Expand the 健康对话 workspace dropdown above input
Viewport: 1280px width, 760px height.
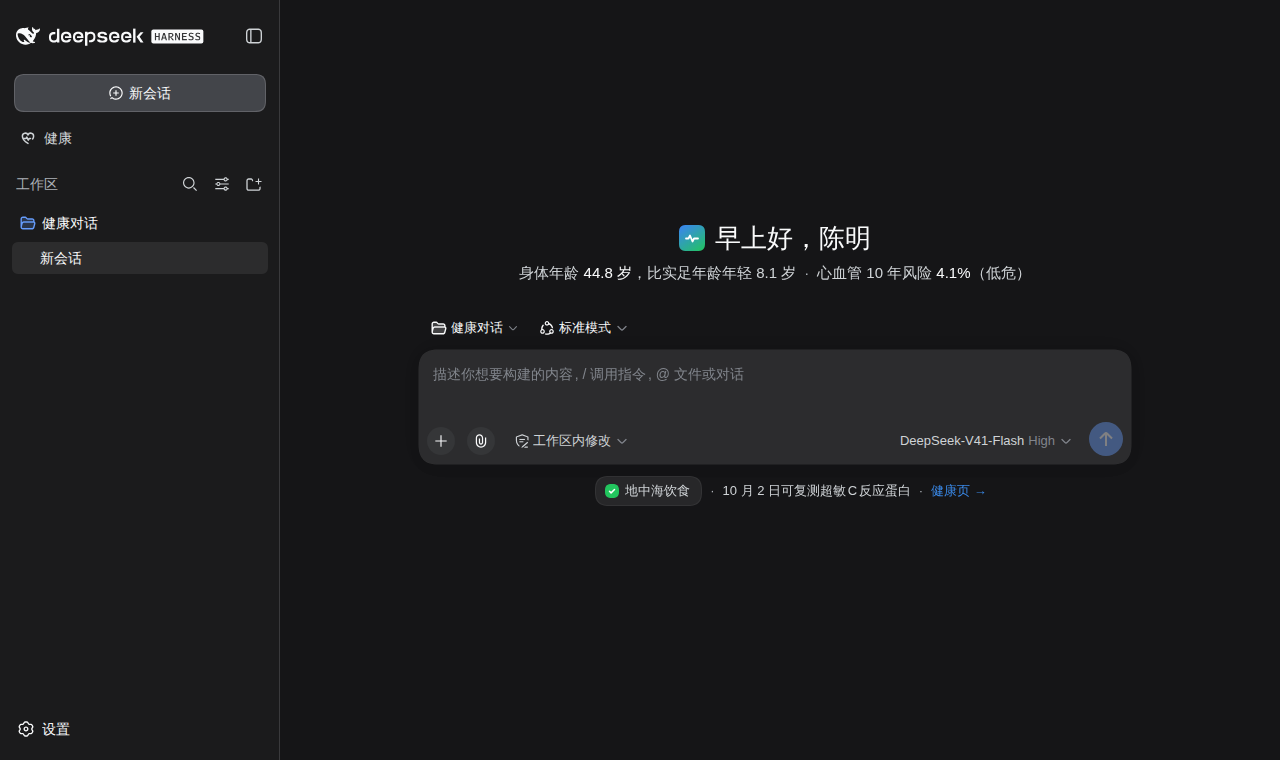click(x=475, y=328)
